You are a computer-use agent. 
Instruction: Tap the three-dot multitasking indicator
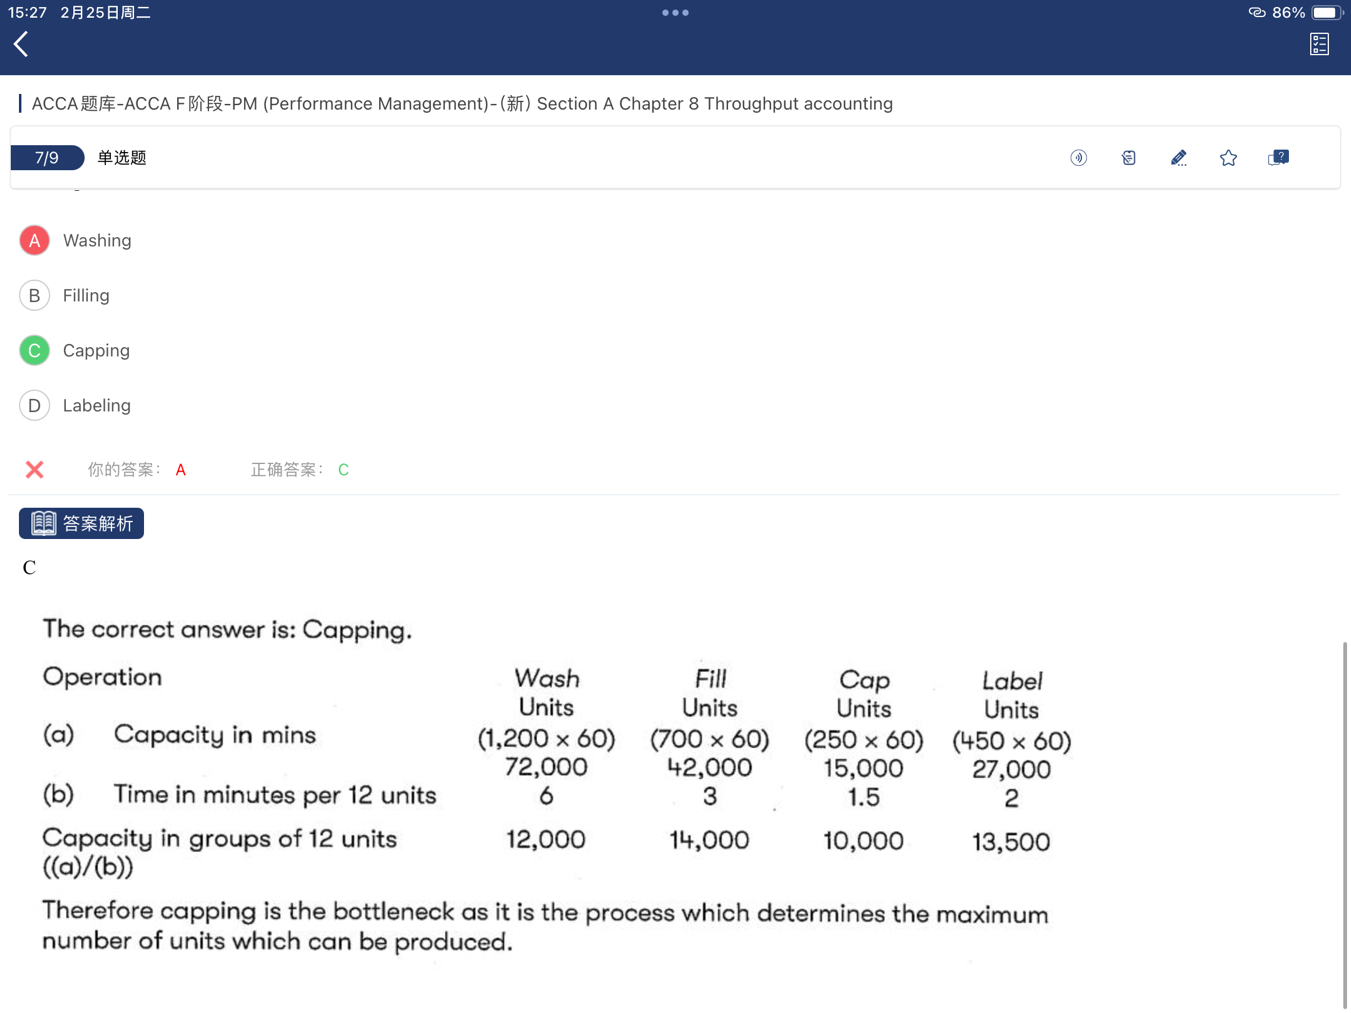[x=675, y=13]
